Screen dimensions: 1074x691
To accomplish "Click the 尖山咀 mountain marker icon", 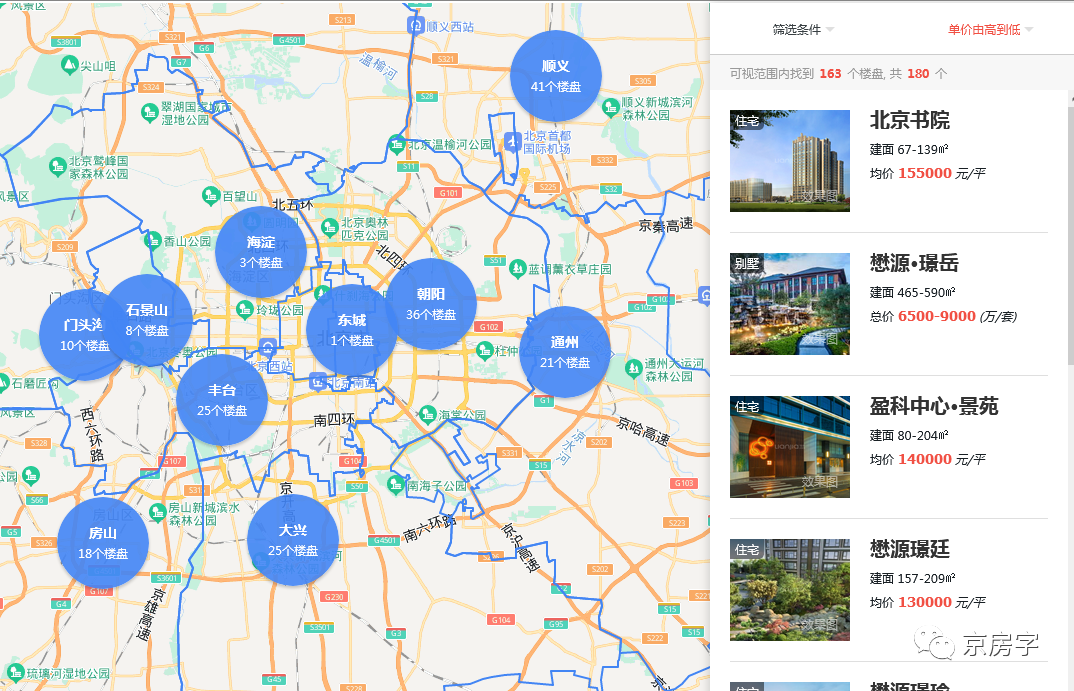I will click(69, 65).
